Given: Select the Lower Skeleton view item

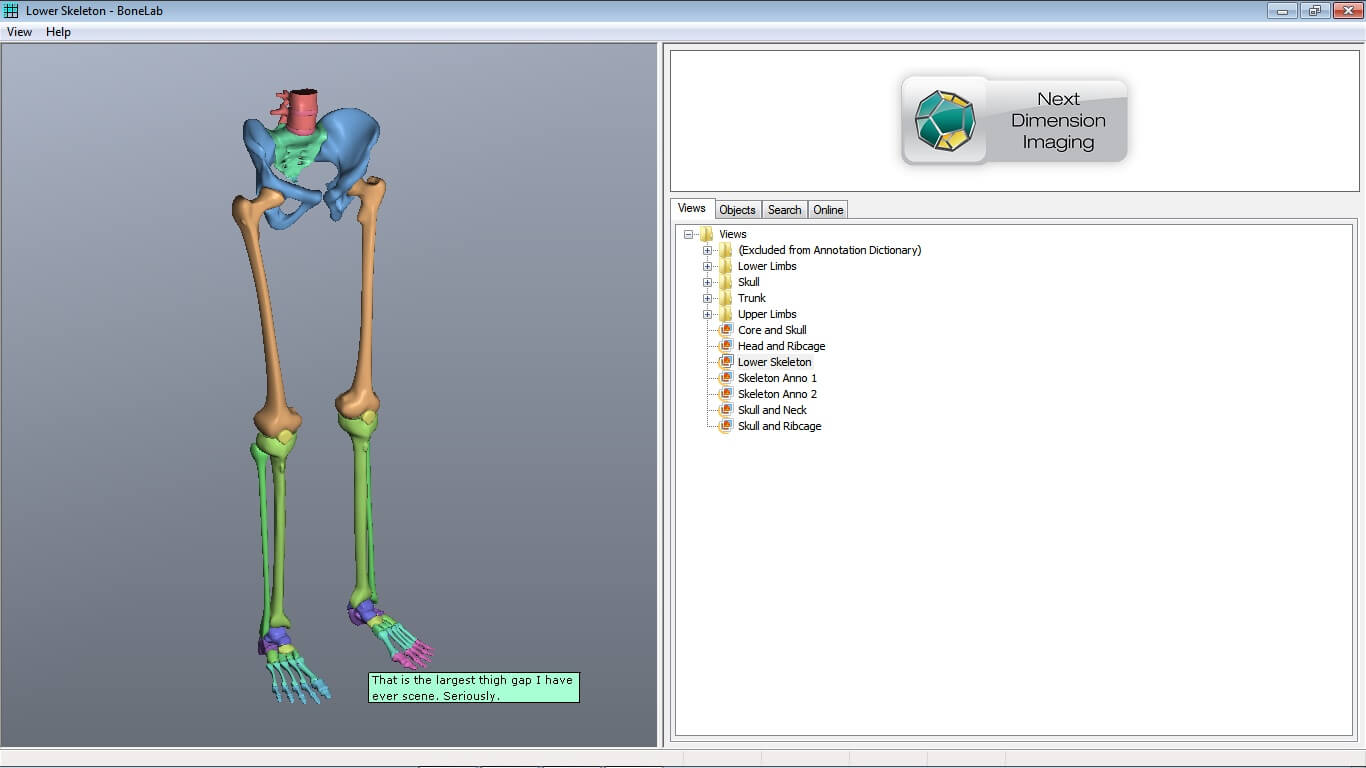Looking at the screenshot, I should click(774, 362).
